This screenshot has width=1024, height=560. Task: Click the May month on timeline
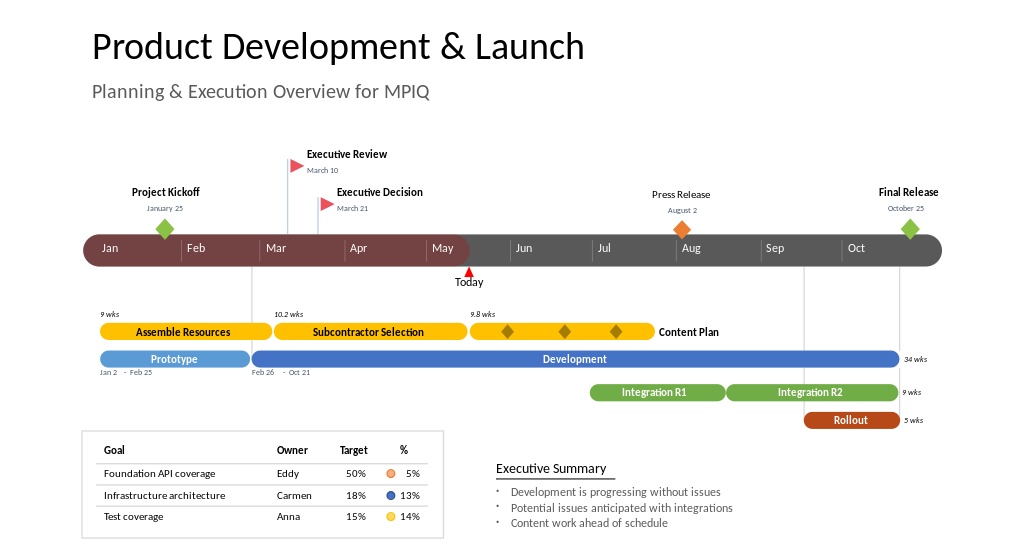[442, 248]
